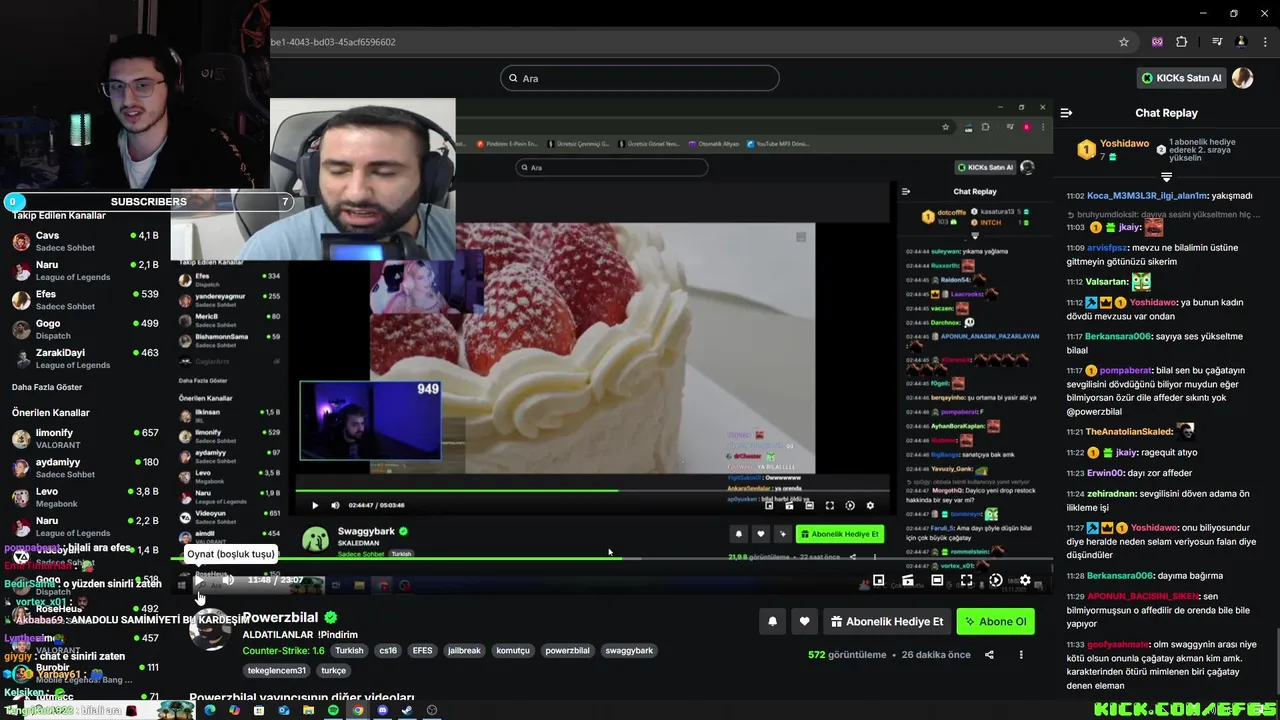
Task: Open Chrome extensions puzzle icon
Action: click(1182, 42)
